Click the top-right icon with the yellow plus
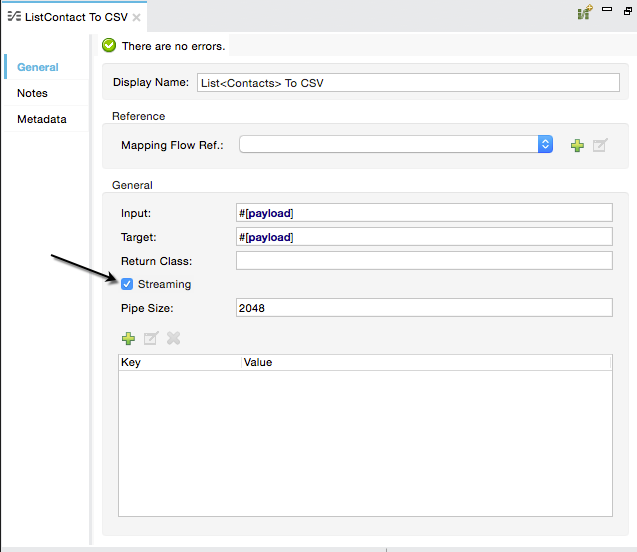This screenshot has height=552, width=637. [x=584, y=14]
